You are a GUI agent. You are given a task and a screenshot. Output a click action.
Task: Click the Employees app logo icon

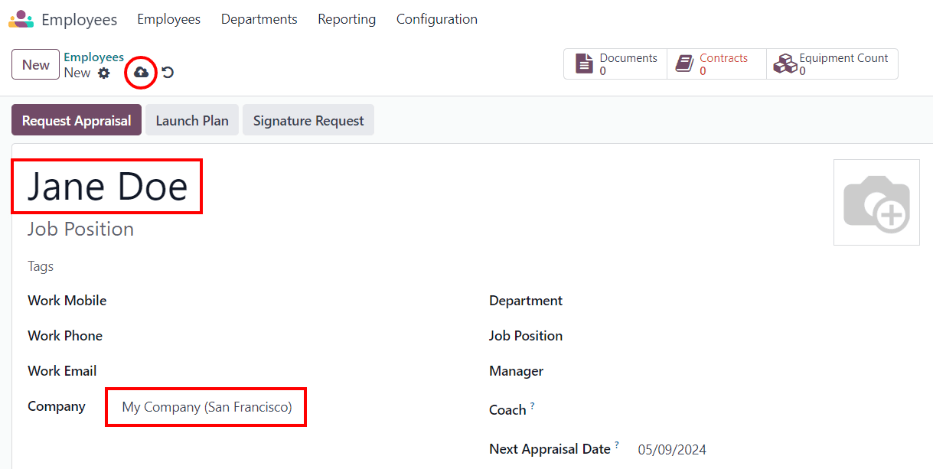point(21,19)
